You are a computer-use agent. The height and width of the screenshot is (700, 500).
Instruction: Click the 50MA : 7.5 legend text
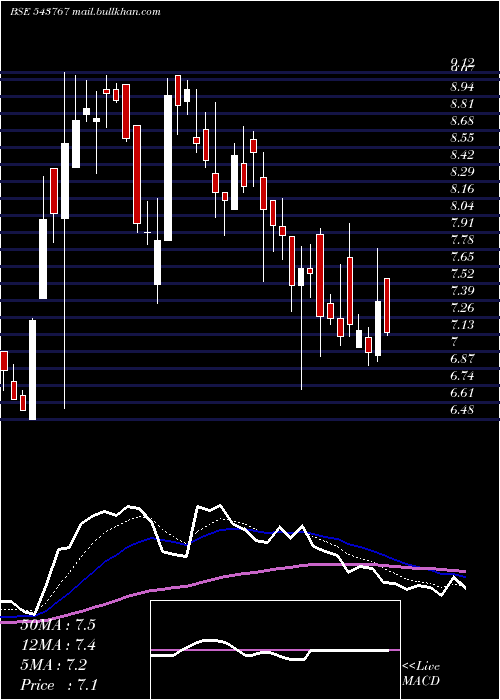(x=58, y=625)
